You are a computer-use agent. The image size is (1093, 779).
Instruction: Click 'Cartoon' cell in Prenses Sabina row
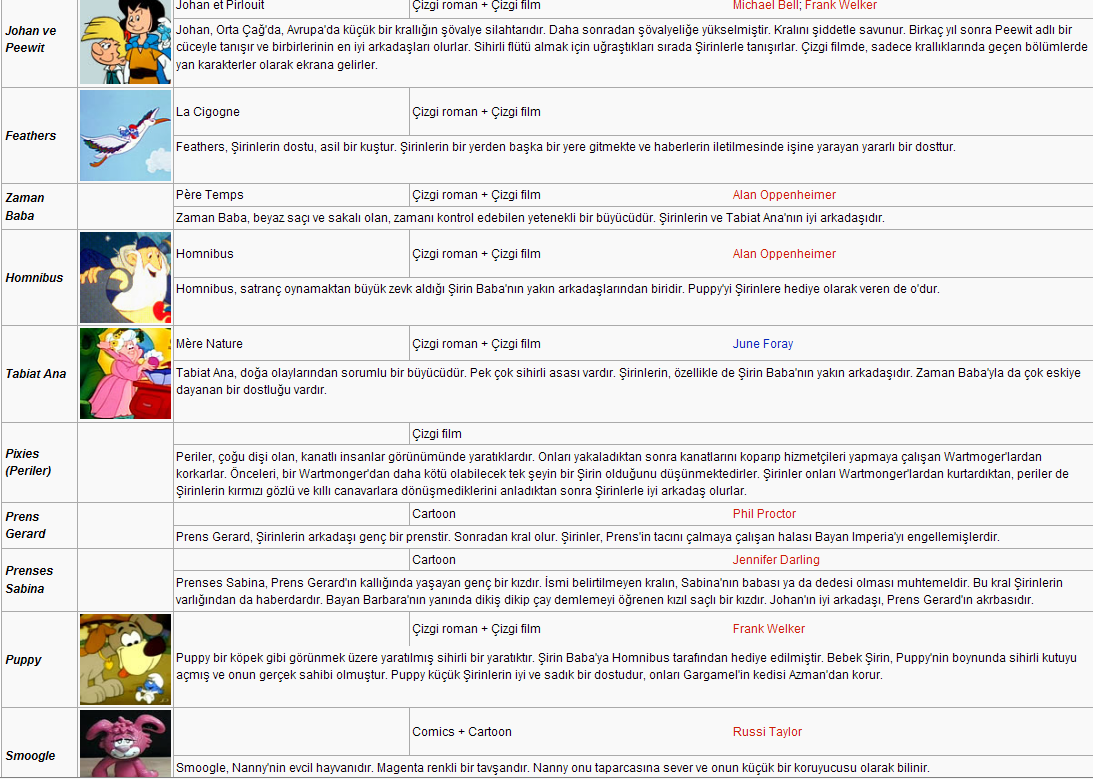point(434,560)
